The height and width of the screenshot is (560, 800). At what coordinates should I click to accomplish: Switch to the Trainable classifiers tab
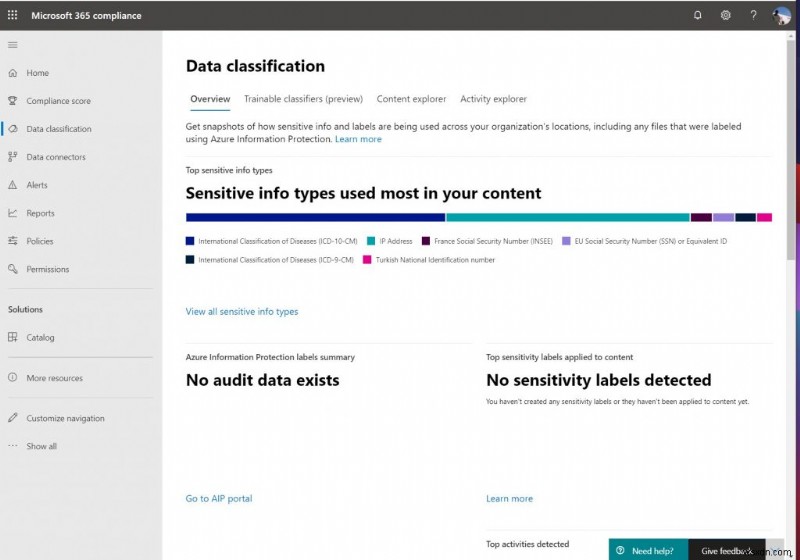[303, 99]
